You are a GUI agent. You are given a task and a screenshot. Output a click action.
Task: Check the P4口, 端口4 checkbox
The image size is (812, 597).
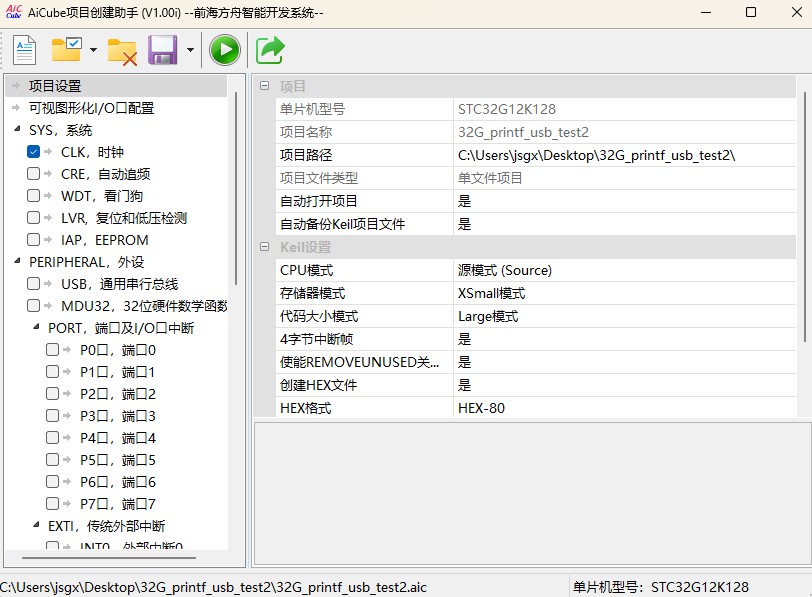[x=52, y=438]
